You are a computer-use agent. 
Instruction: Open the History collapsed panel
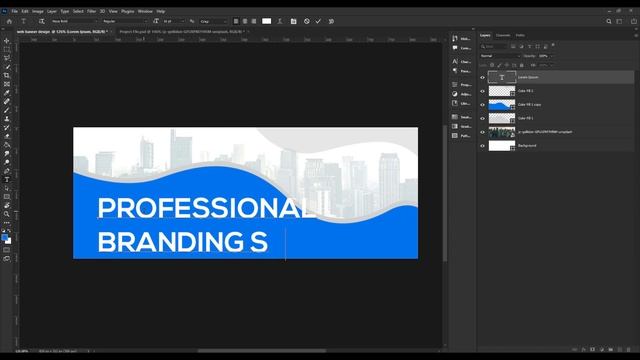point(462,38)
